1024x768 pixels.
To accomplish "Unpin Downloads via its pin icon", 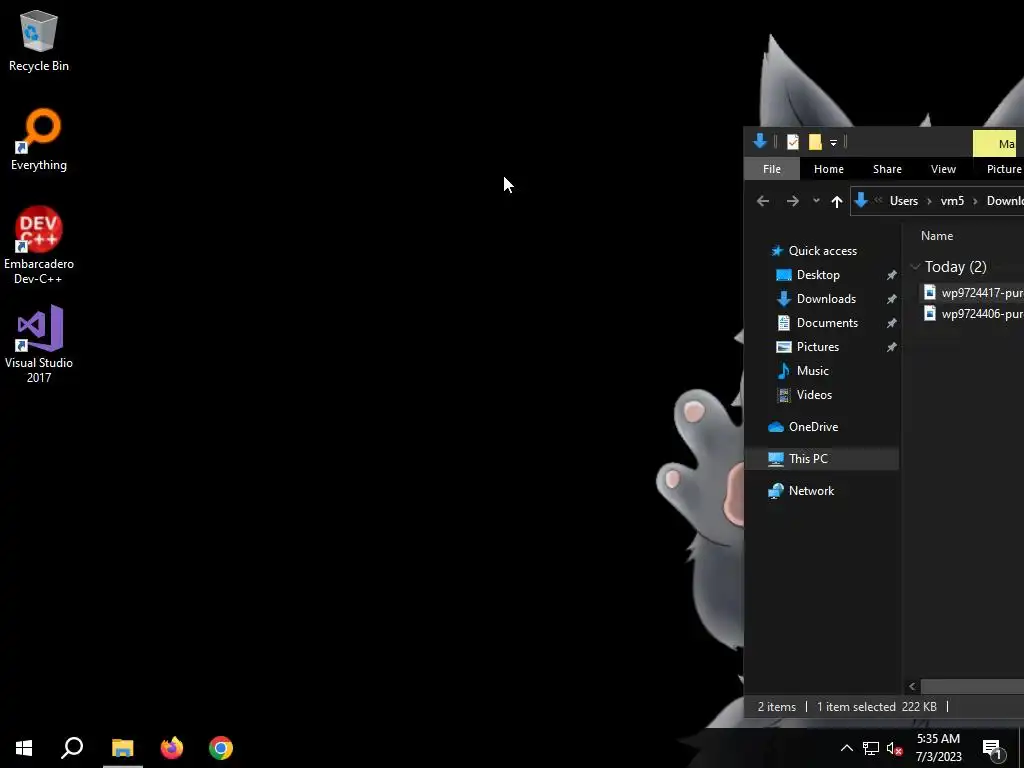I will coord(891,299).
